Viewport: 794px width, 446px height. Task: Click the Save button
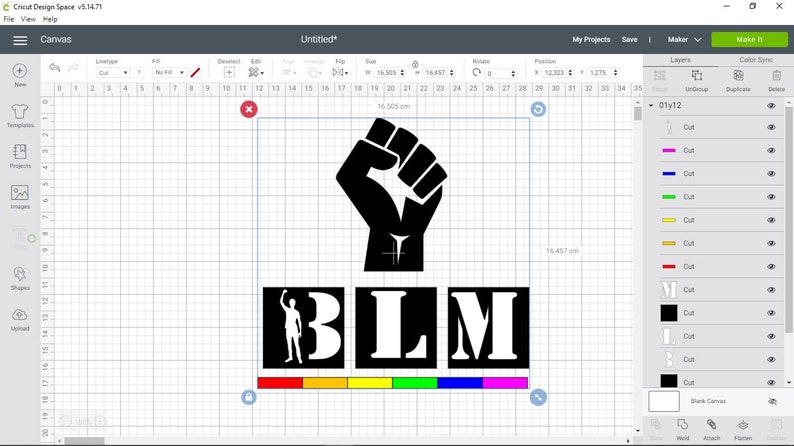click(x=629, y=39)
